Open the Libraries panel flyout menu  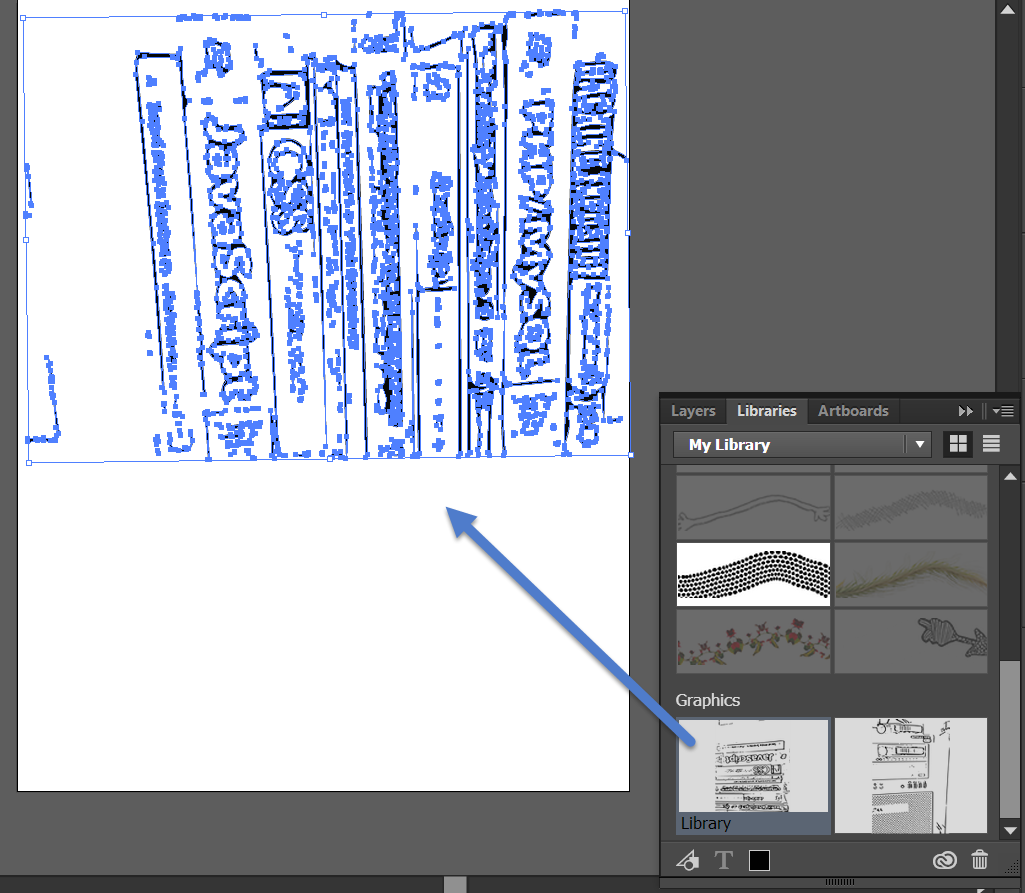coord(1003,411)
